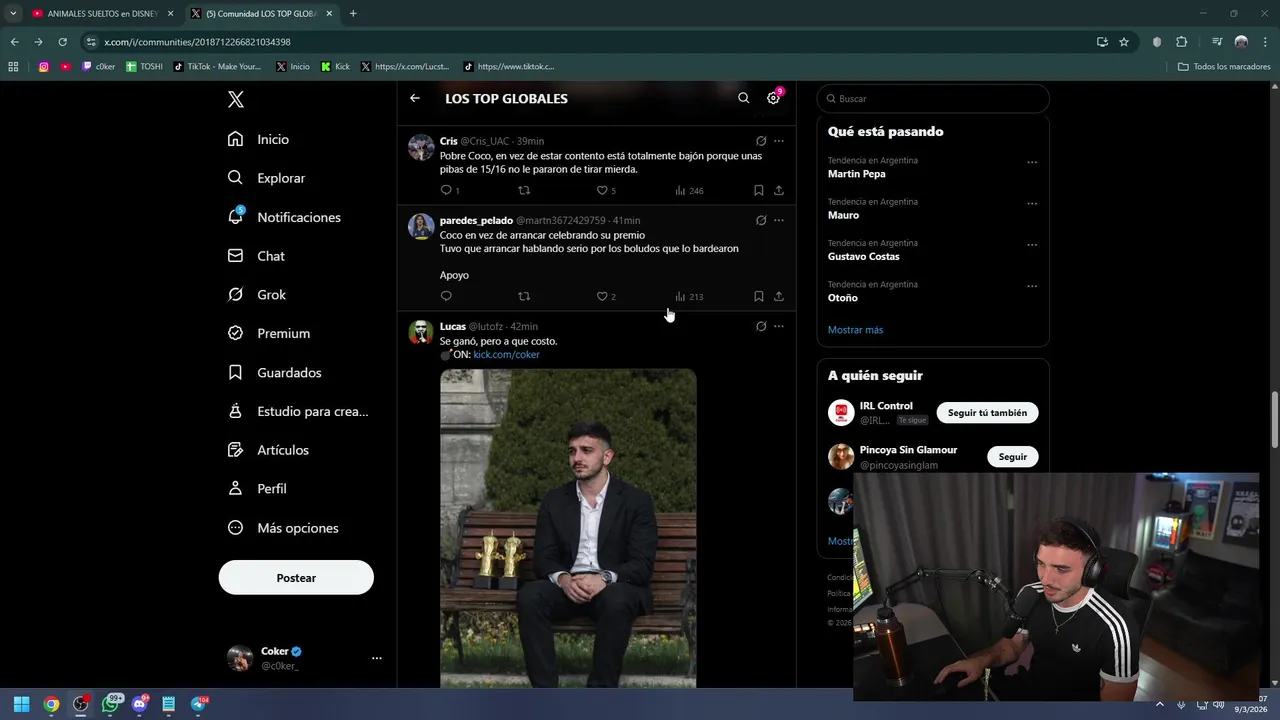Open WhatsApp from taskbar
This screenshot has height=720, width=1280.
coord(110,704)
